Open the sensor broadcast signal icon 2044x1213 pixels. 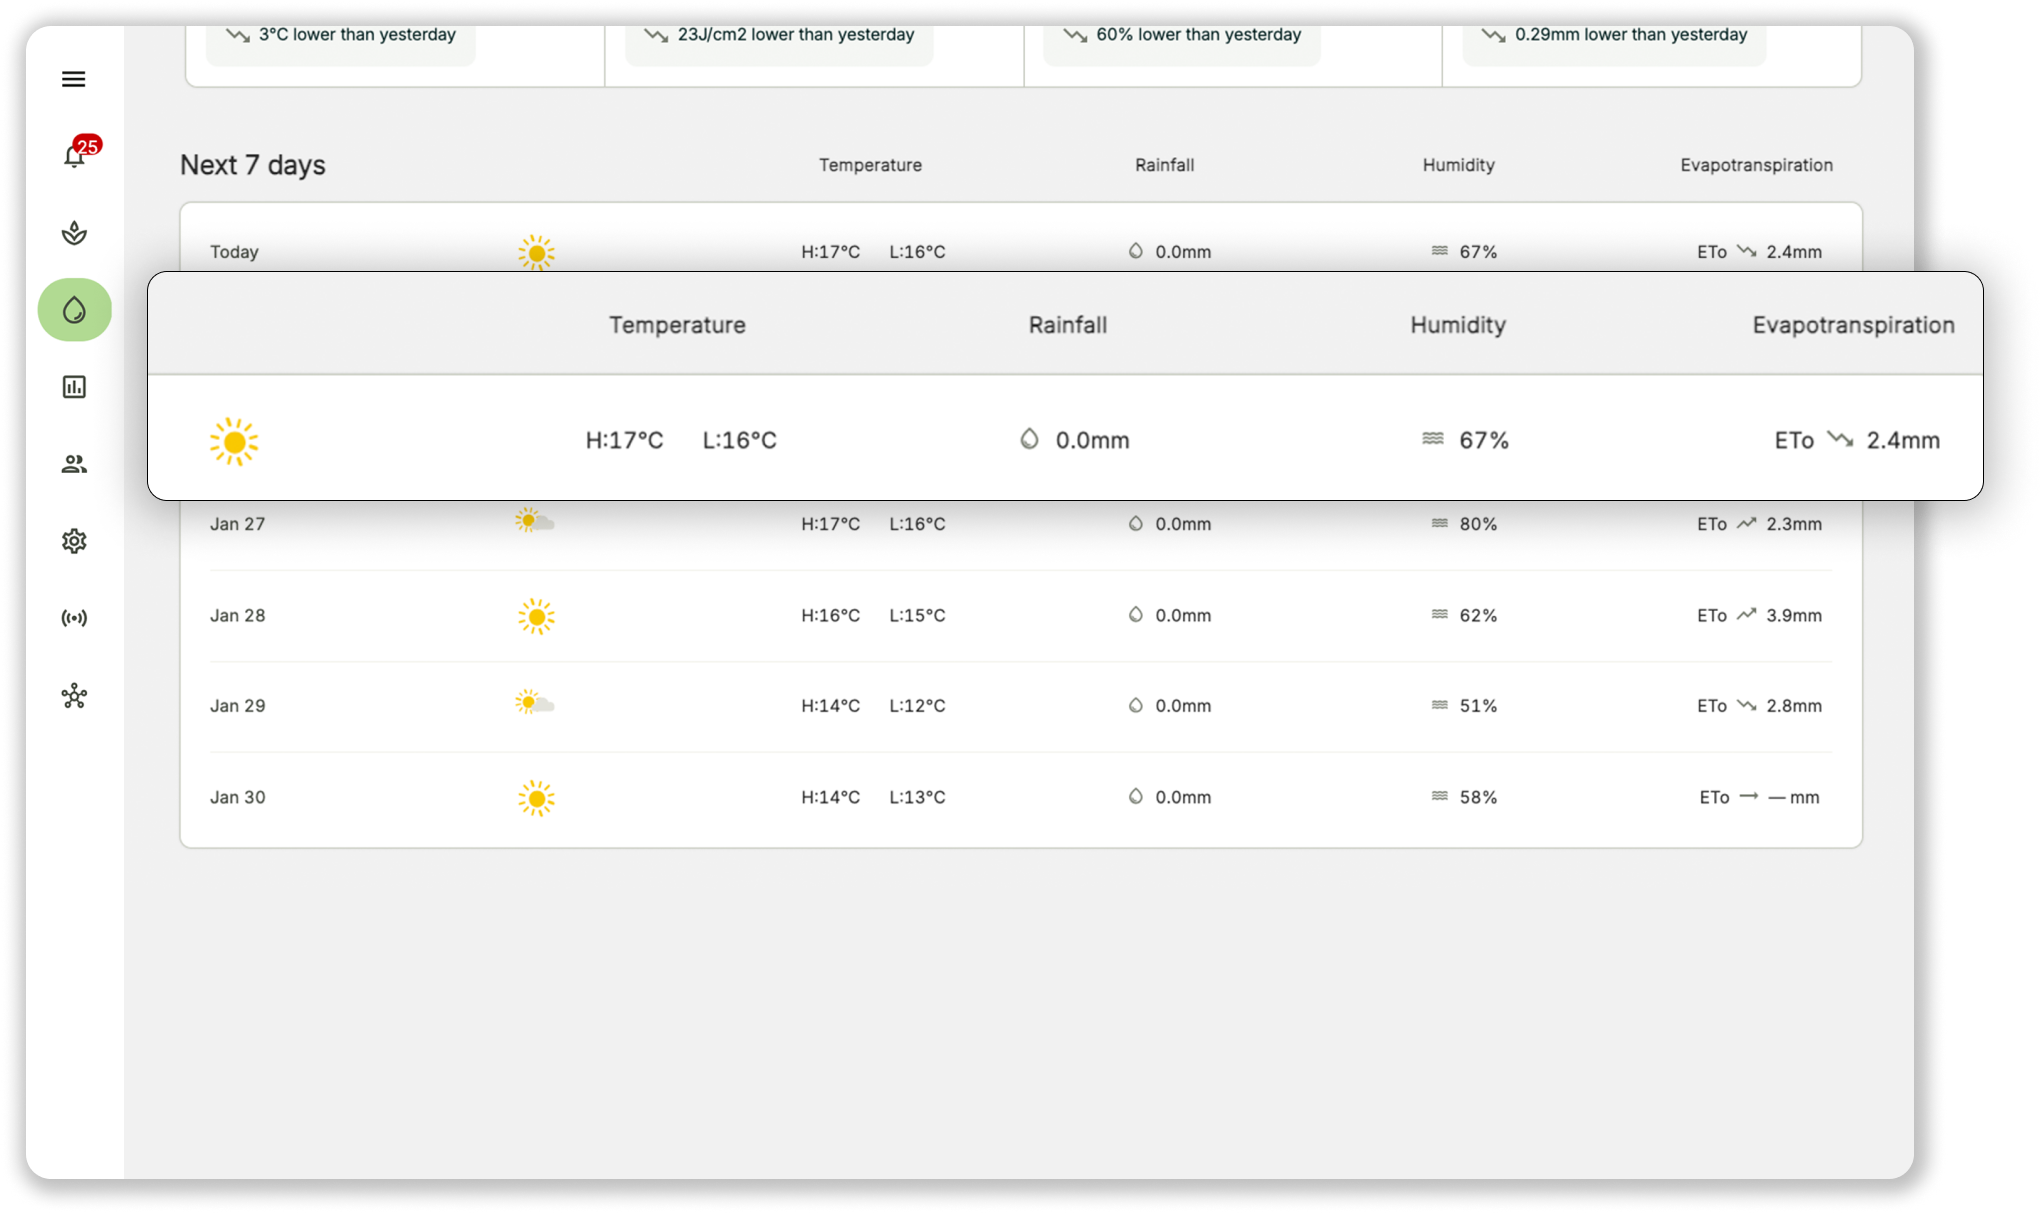click(x=74, y=618)
